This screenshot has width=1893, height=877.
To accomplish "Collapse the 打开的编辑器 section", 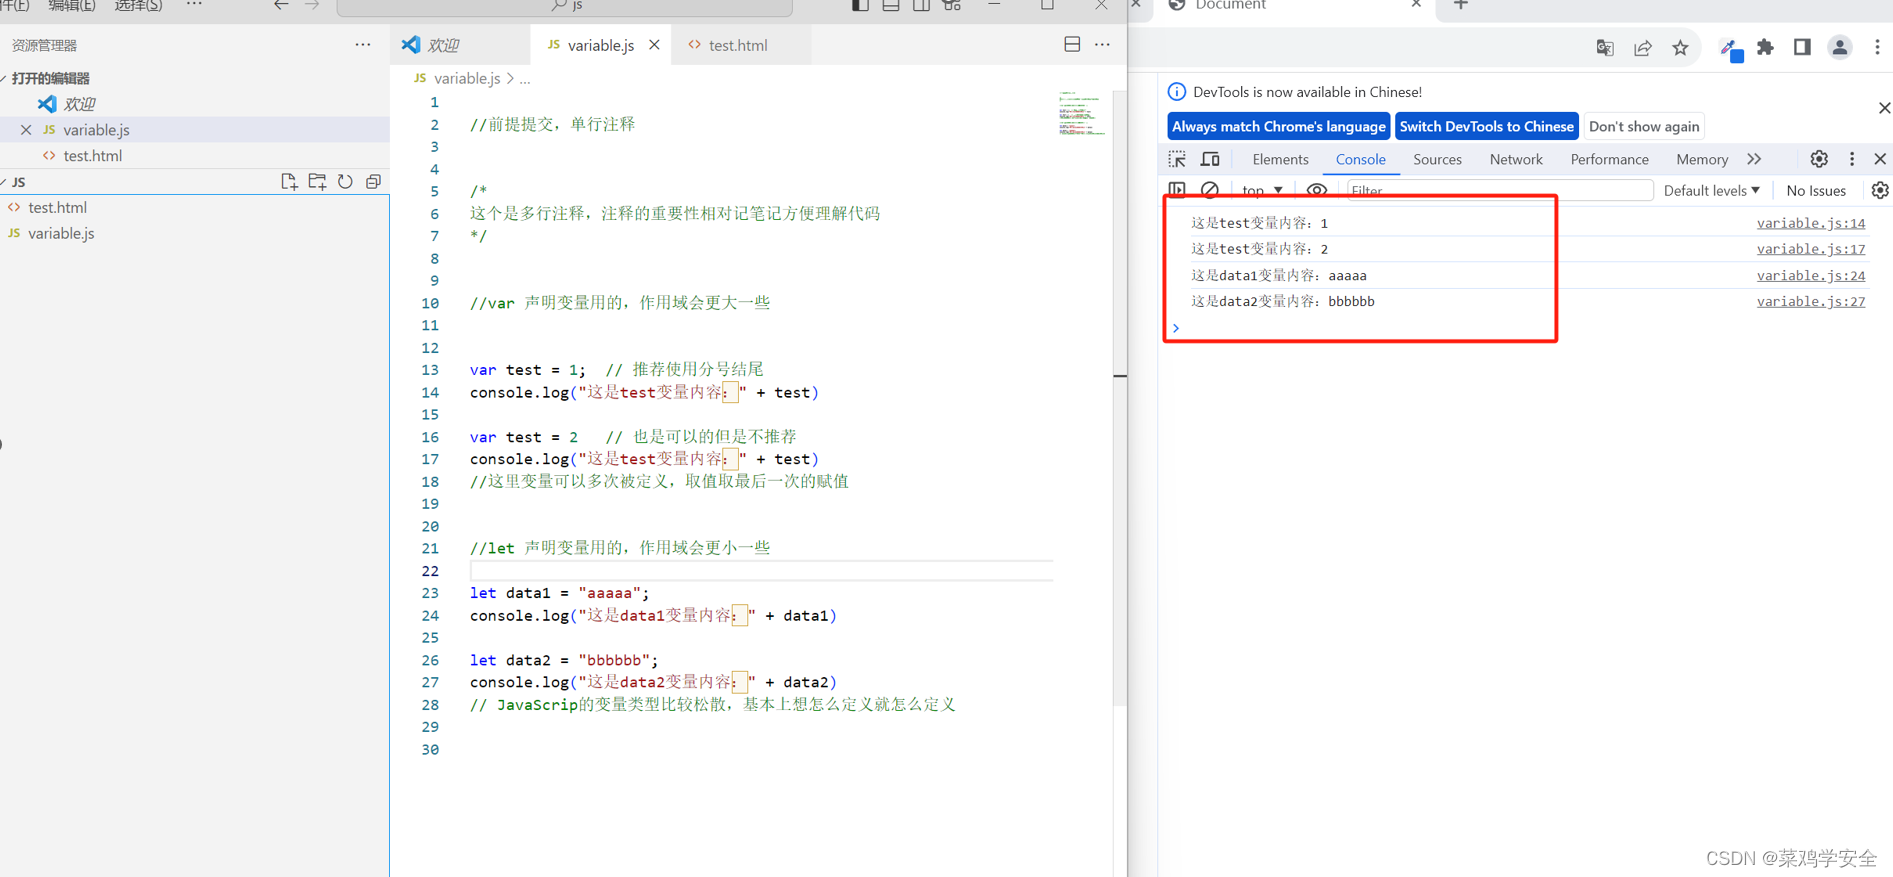I will coord(50,78).
